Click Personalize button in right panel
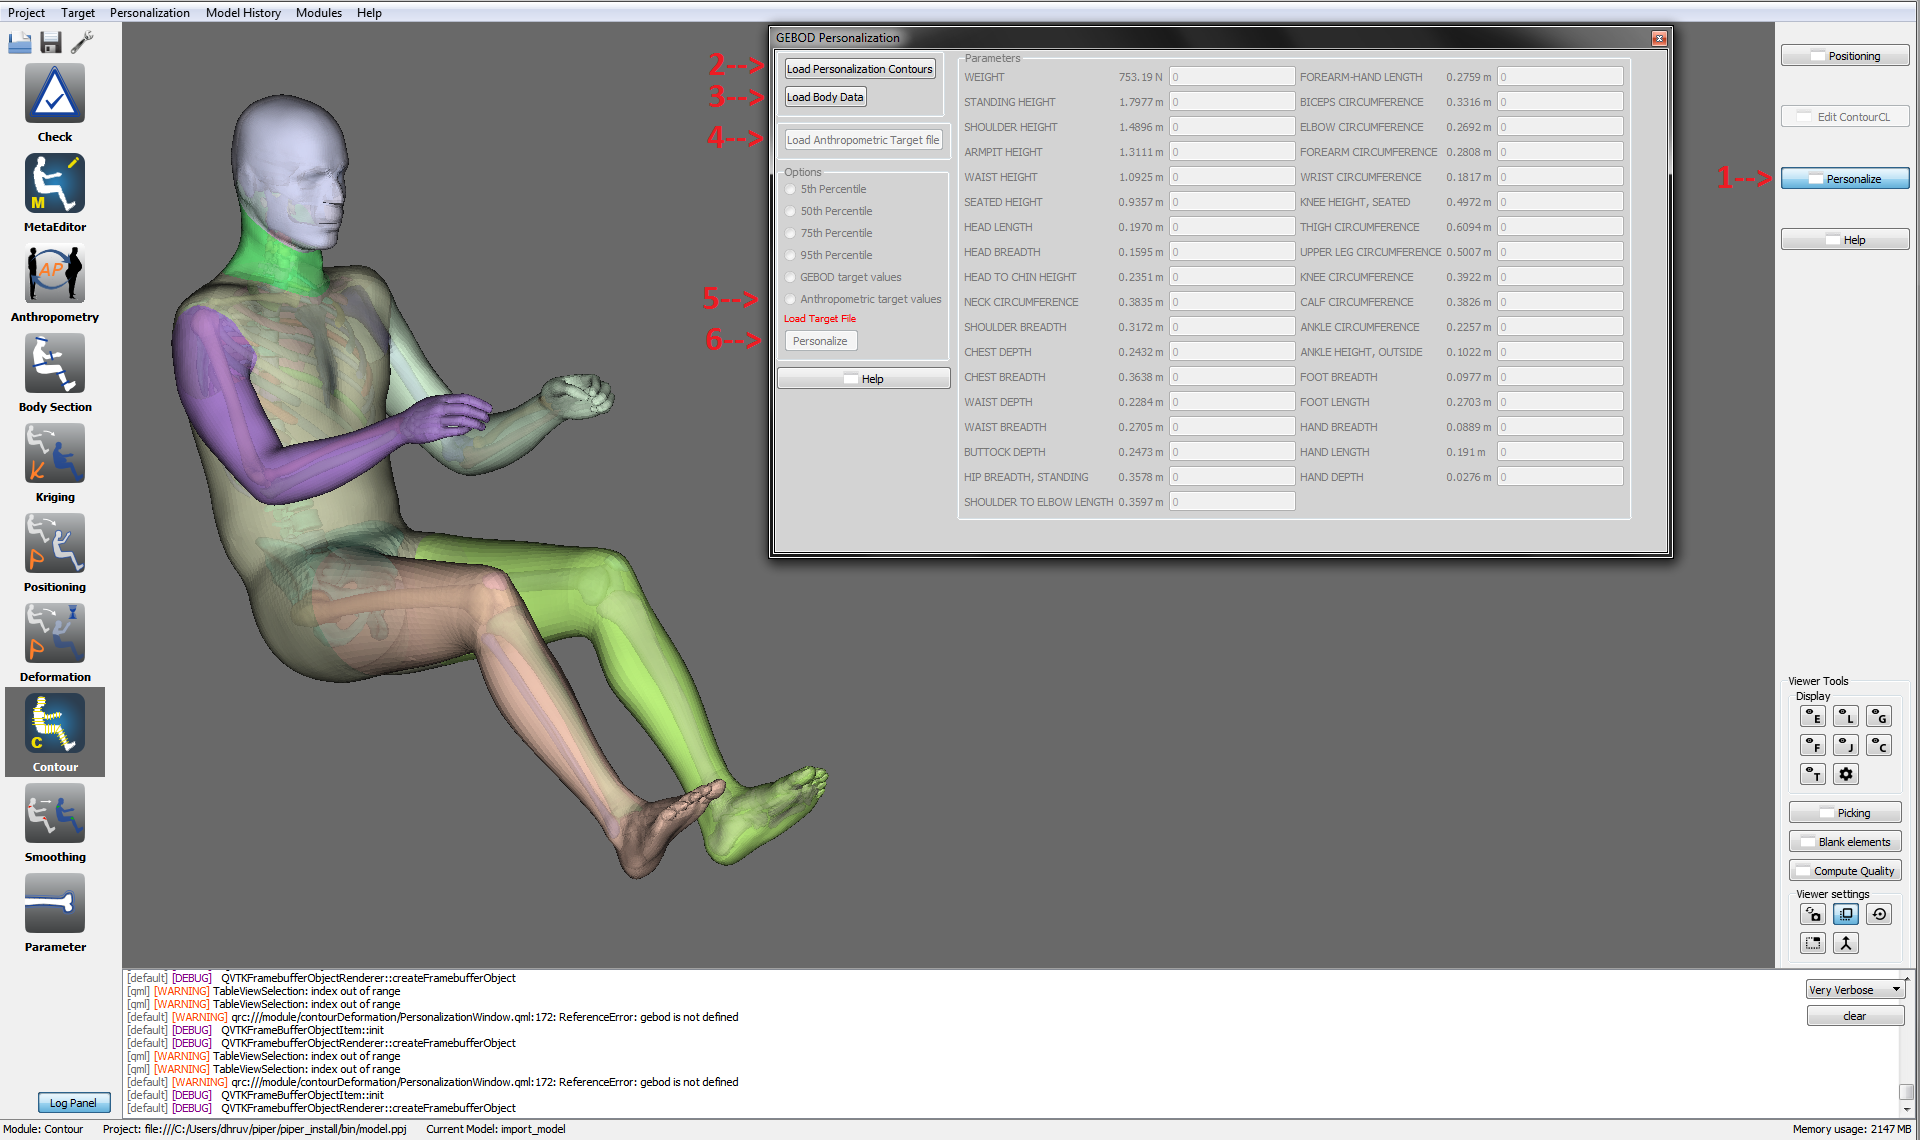 tap(1845, 179)
